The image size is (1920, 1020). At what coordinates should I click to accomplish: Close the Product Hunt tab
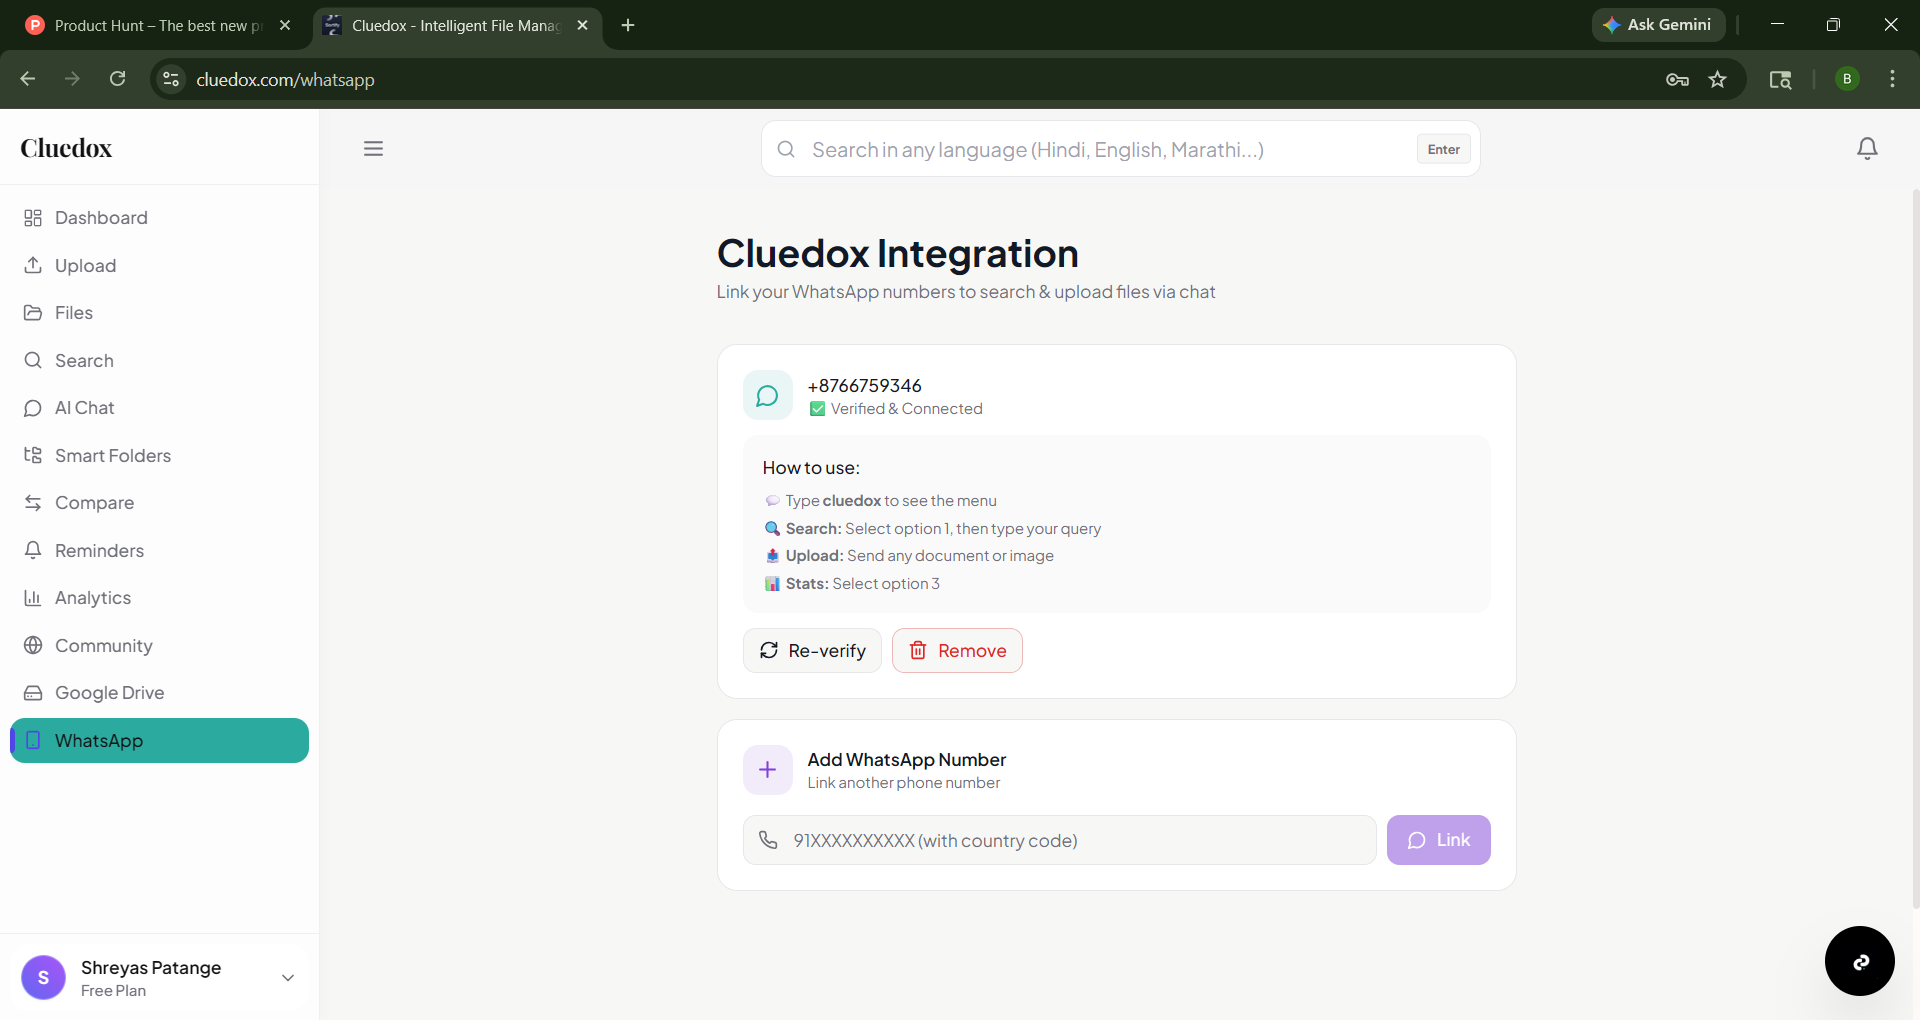285,25
